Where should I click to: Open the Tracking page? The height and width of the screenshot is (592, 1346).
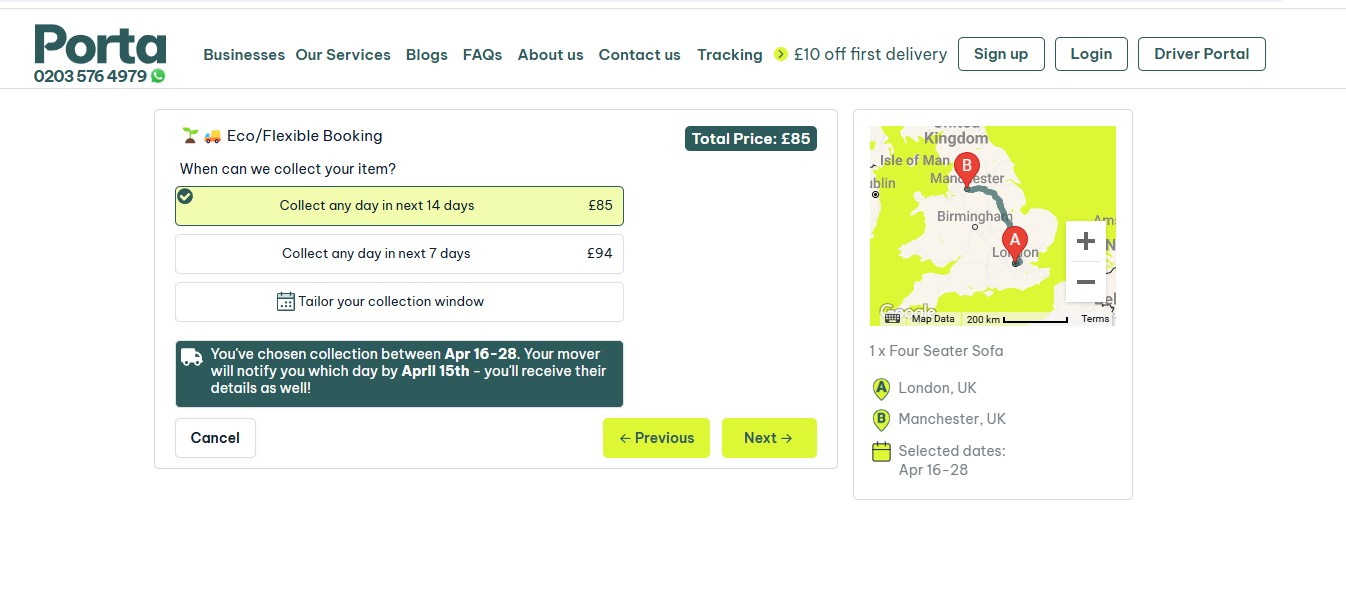tap(730, 55)
